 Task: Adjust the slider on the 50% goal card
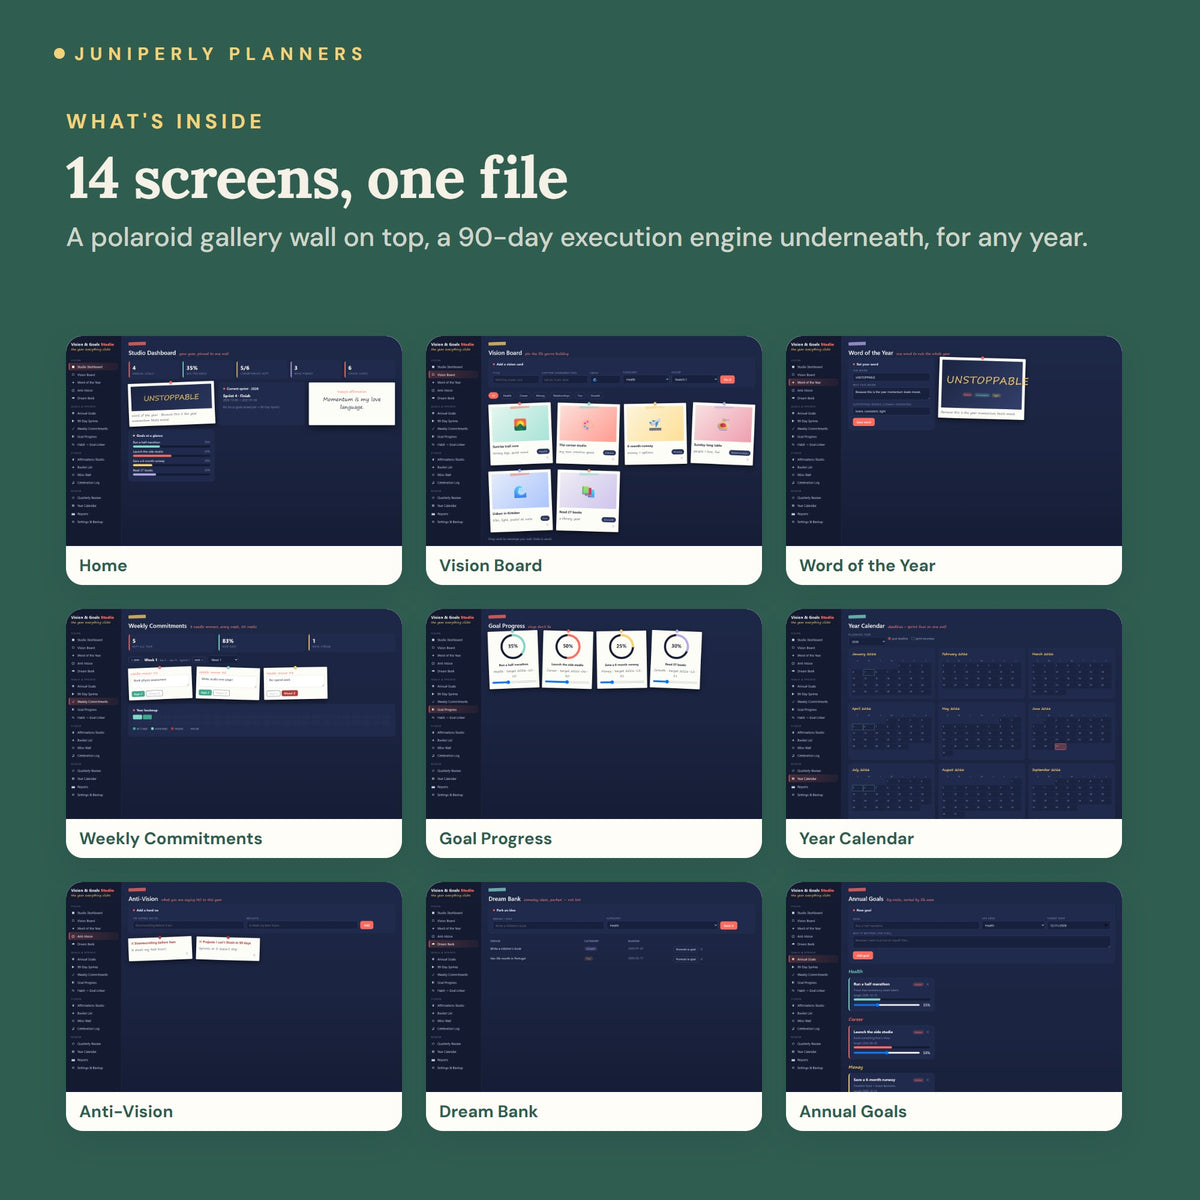pyautogui.click(x=568, y=682)
